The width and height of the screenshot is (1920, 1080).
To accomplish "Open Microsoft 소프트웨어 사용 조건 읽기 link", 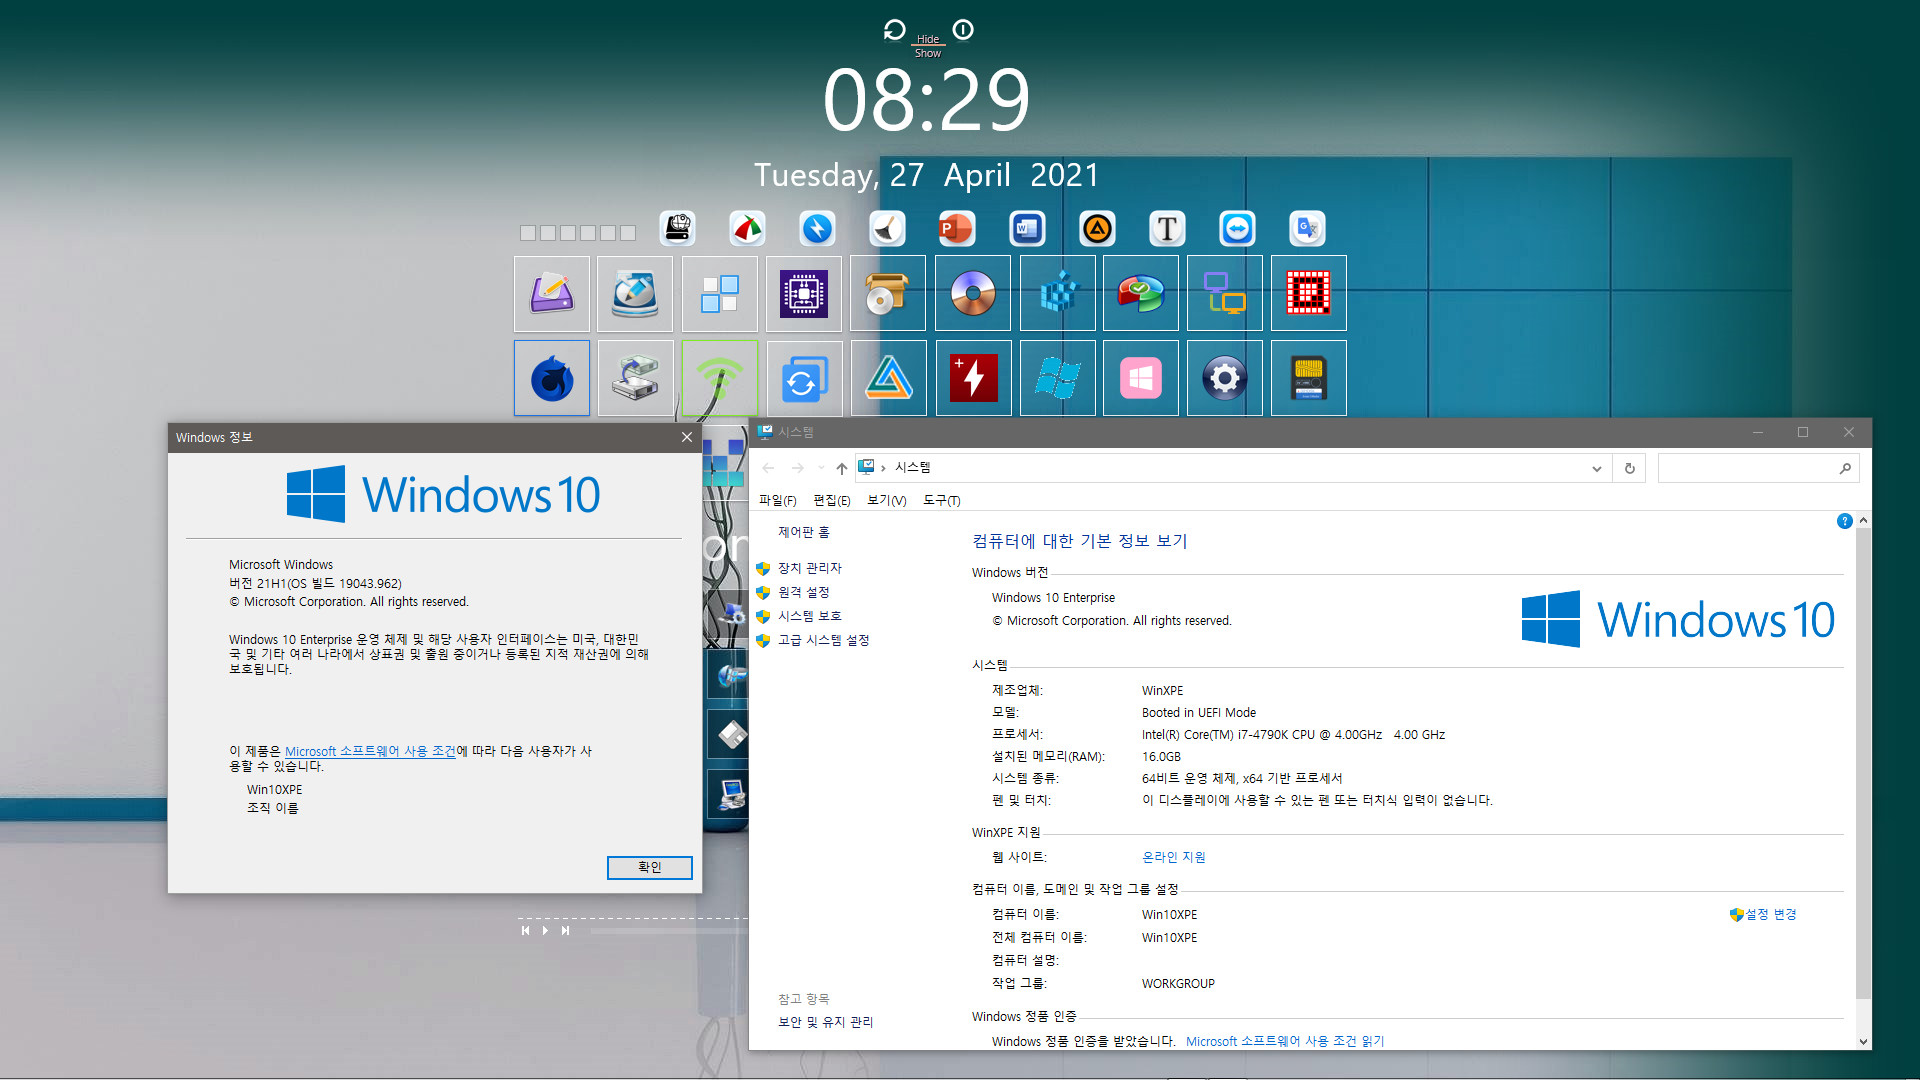I will tap(1285, 1041).
